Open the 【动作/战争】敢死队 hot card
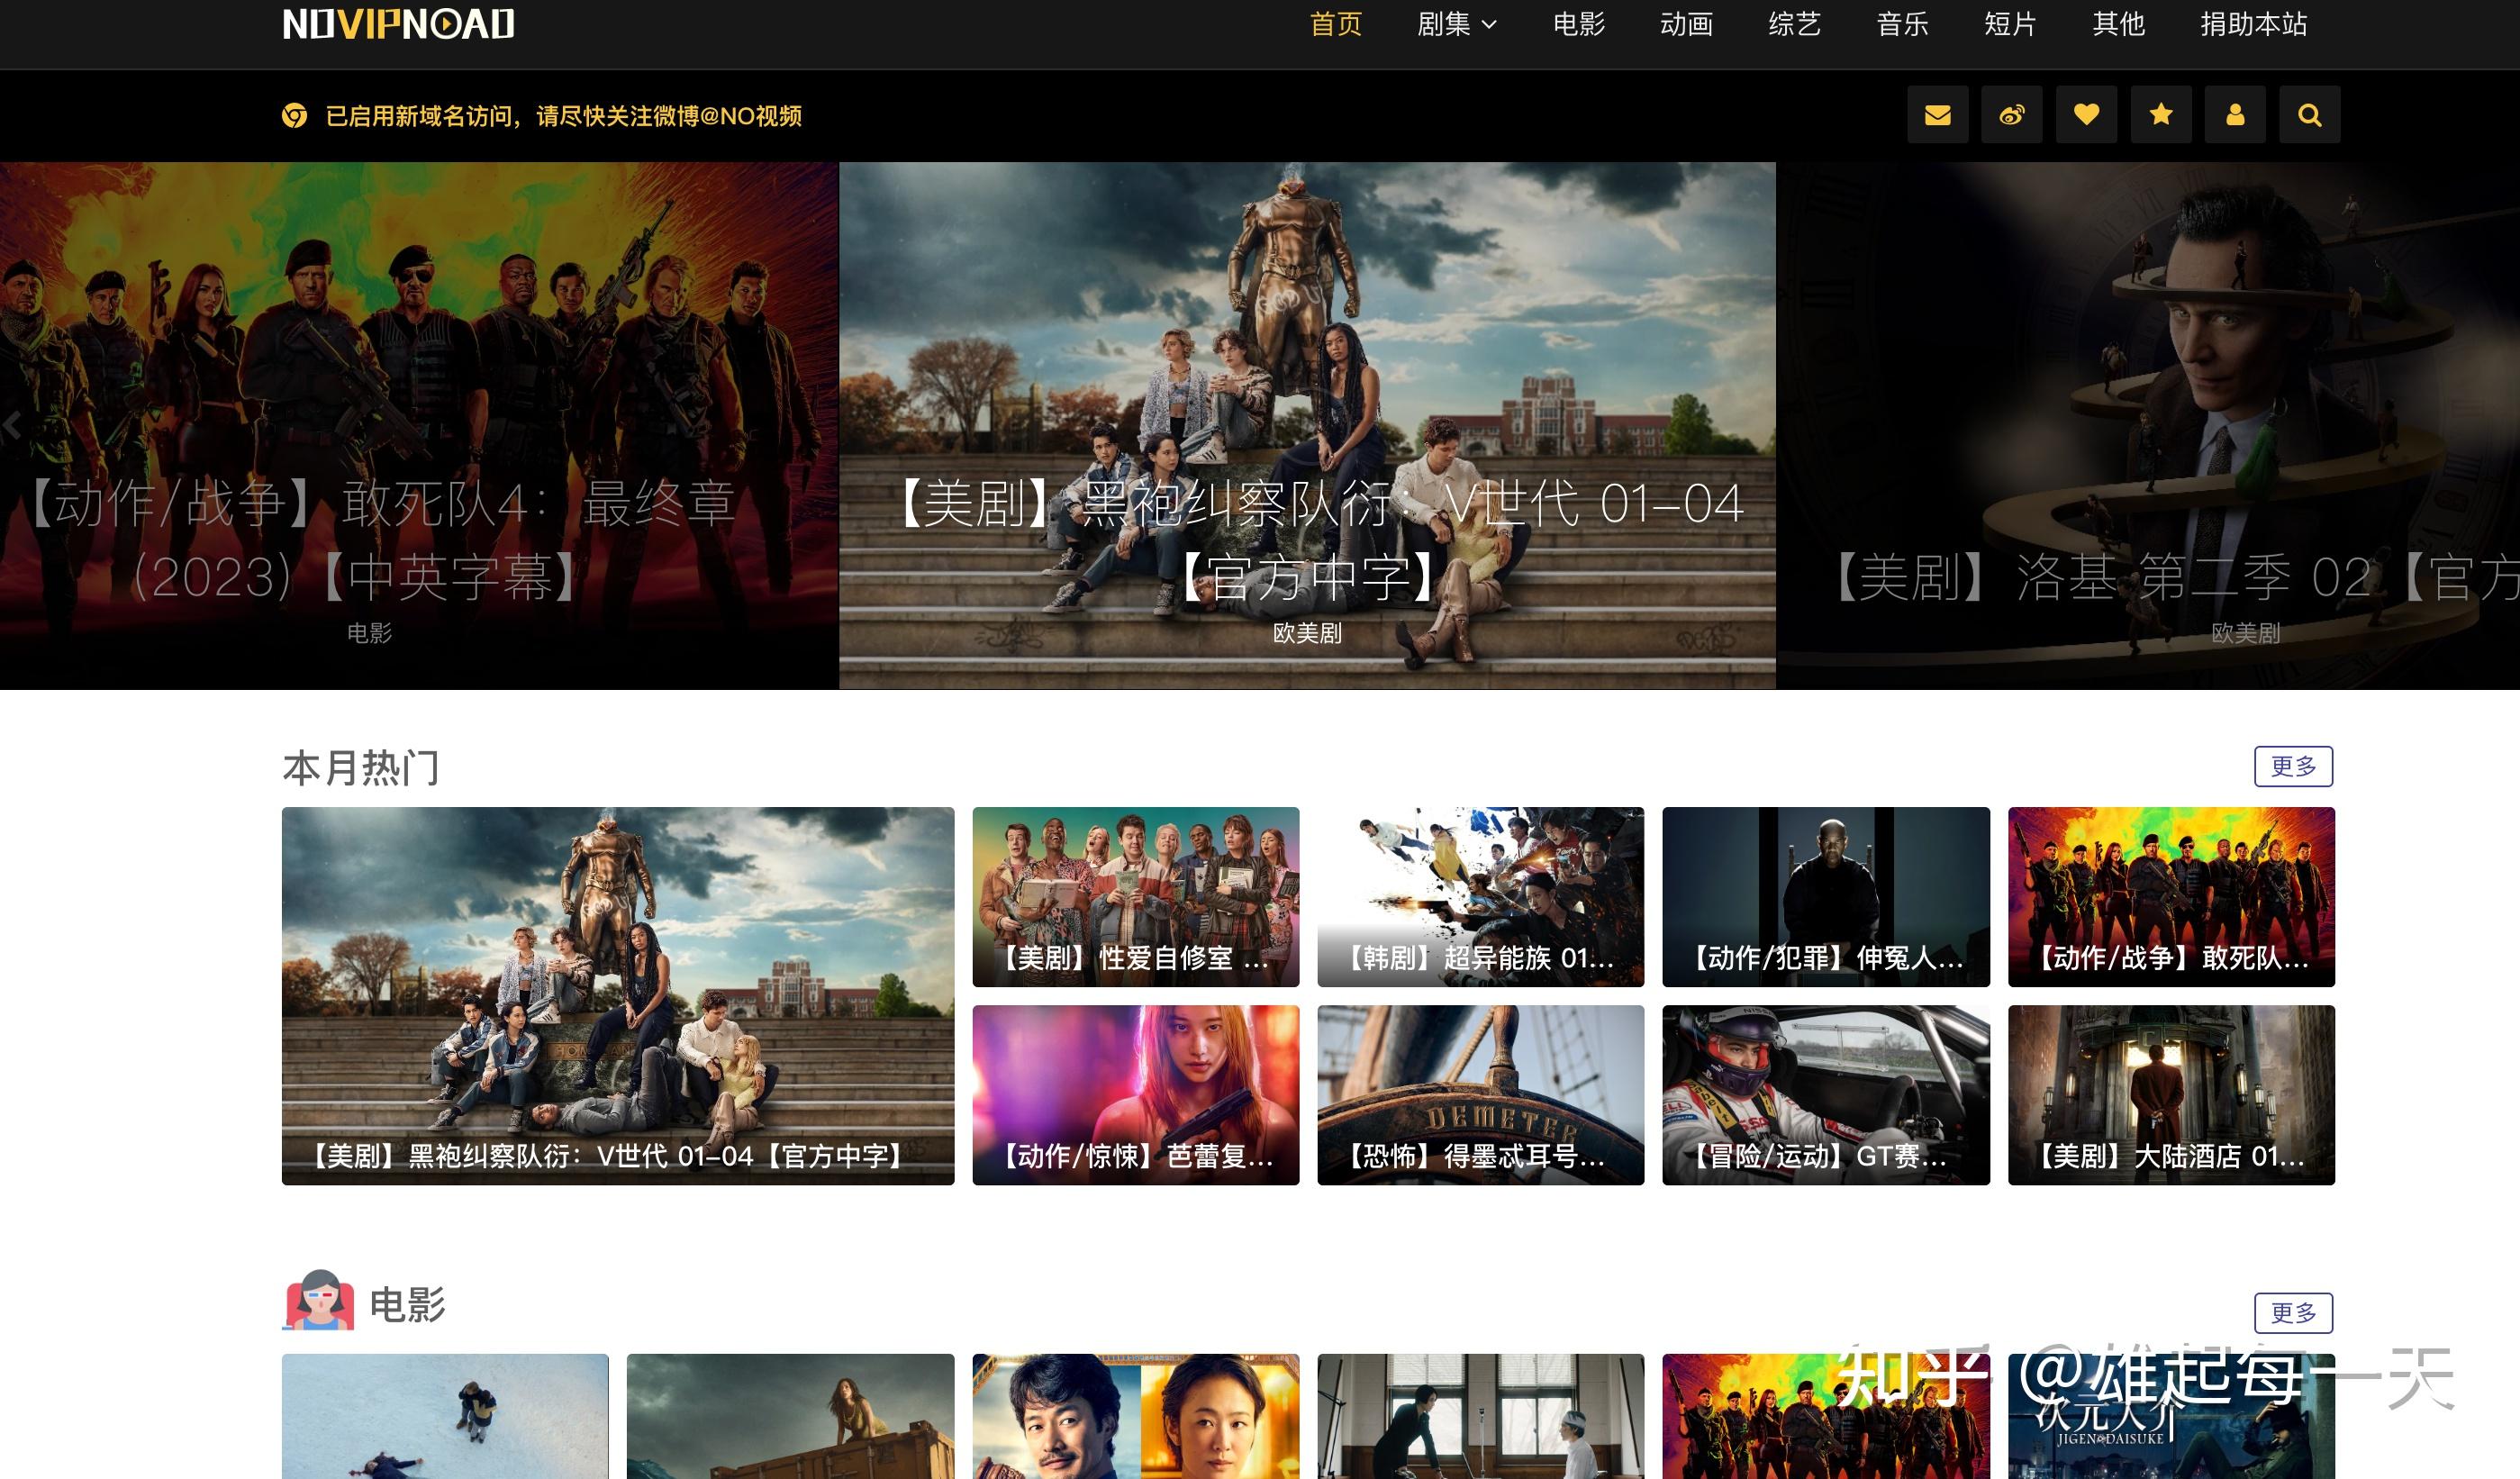The width and height of the screenshot is (2520, 1479). tap(2171, 897)
